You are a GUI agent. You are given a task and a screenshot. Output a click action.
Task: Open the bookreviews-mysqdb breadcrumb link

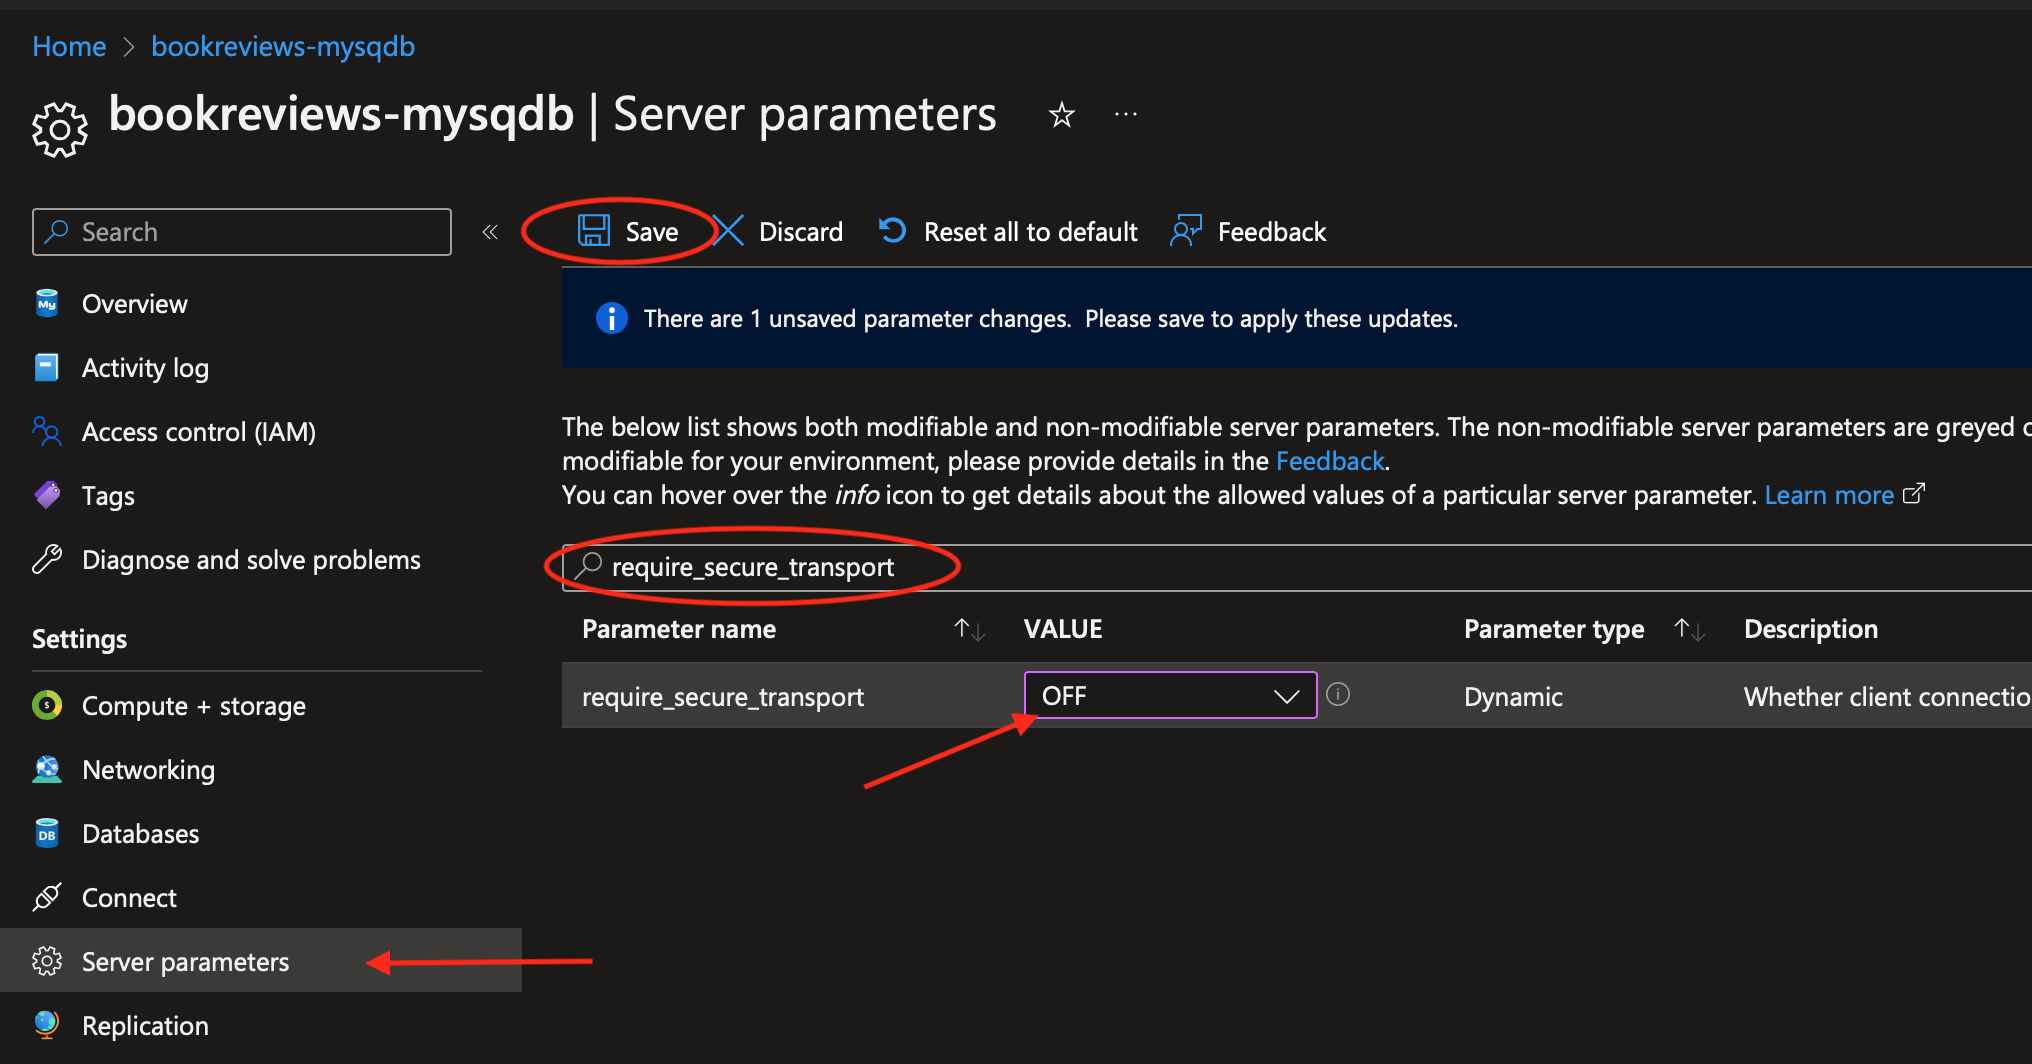283,46
